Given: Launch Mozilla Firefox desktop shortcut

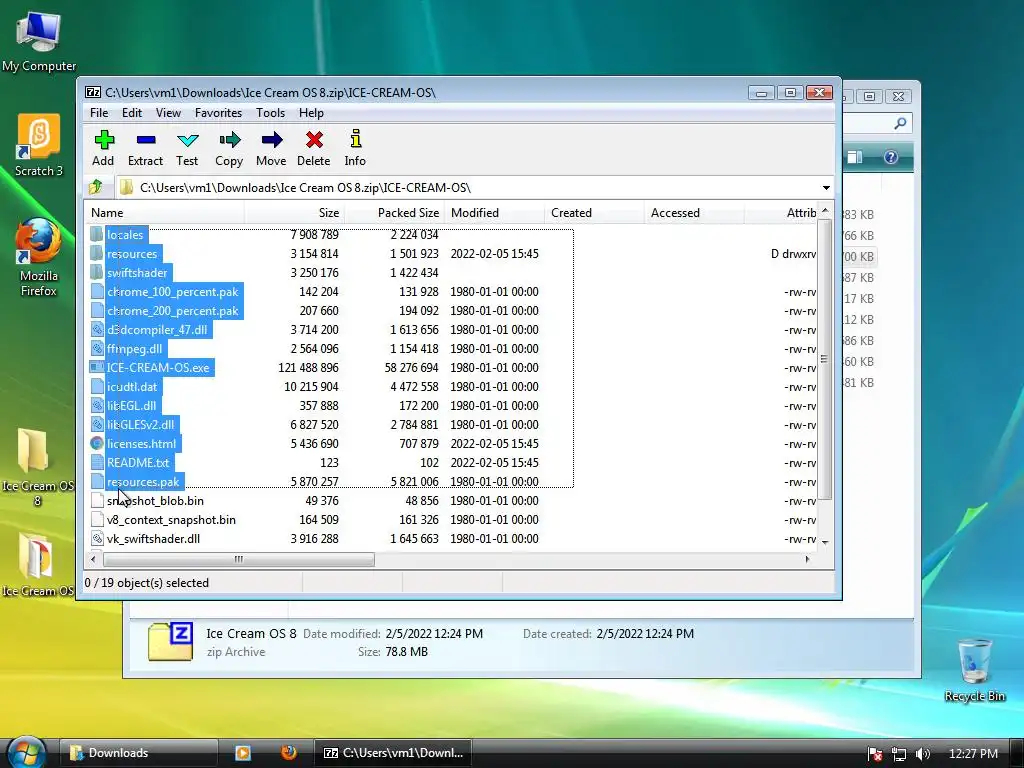Looking at the screenshot, I should pyautogui.click(x=39, y=258).
